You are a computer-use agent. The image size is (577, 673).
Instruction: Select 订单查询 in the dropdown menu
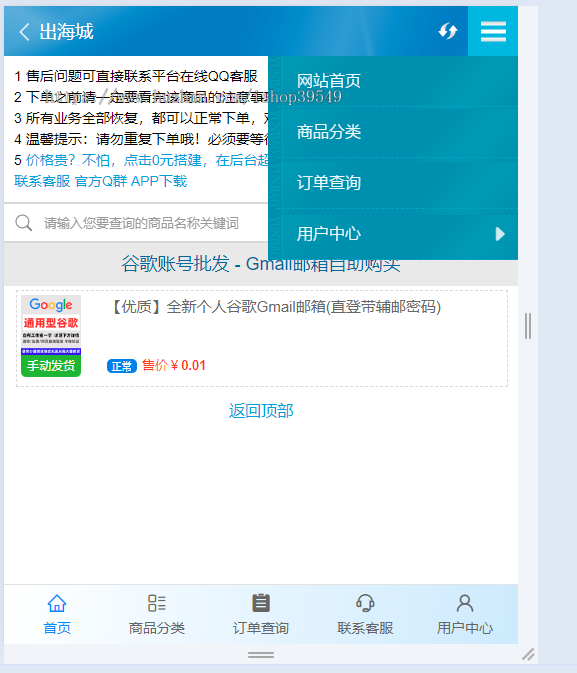(x=393, y=183)
